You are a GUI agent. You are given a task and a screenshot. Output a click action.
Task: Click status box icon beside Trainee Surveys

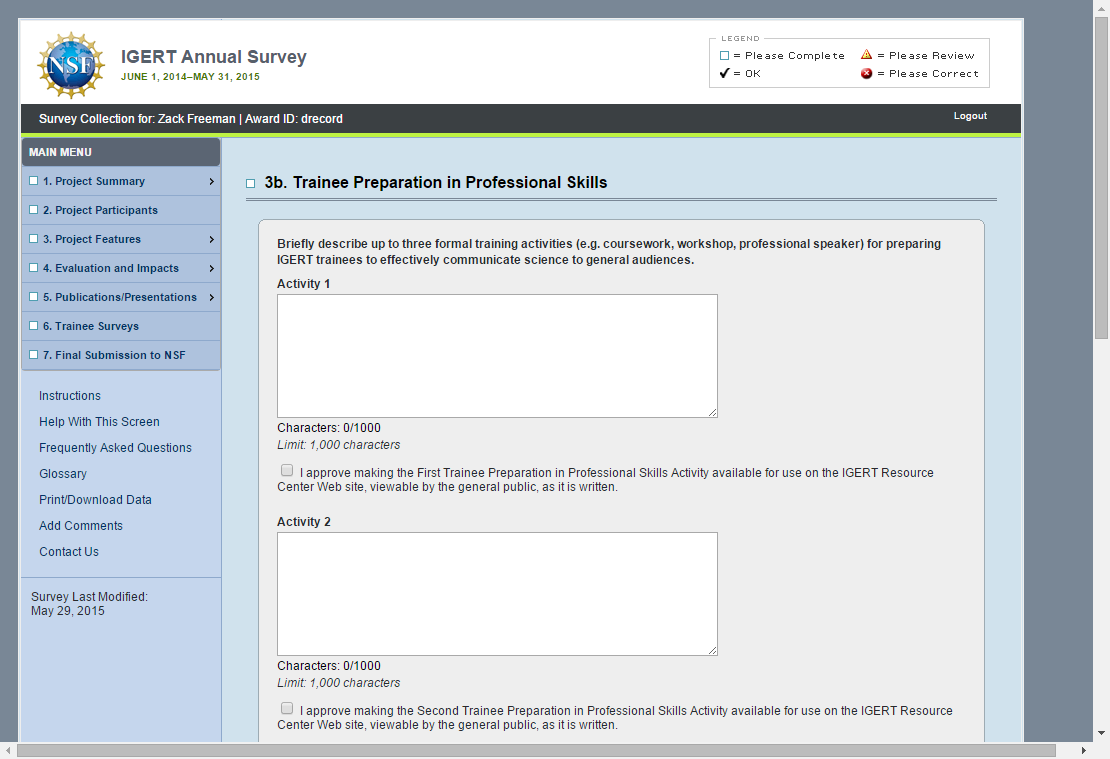(34, 326)
